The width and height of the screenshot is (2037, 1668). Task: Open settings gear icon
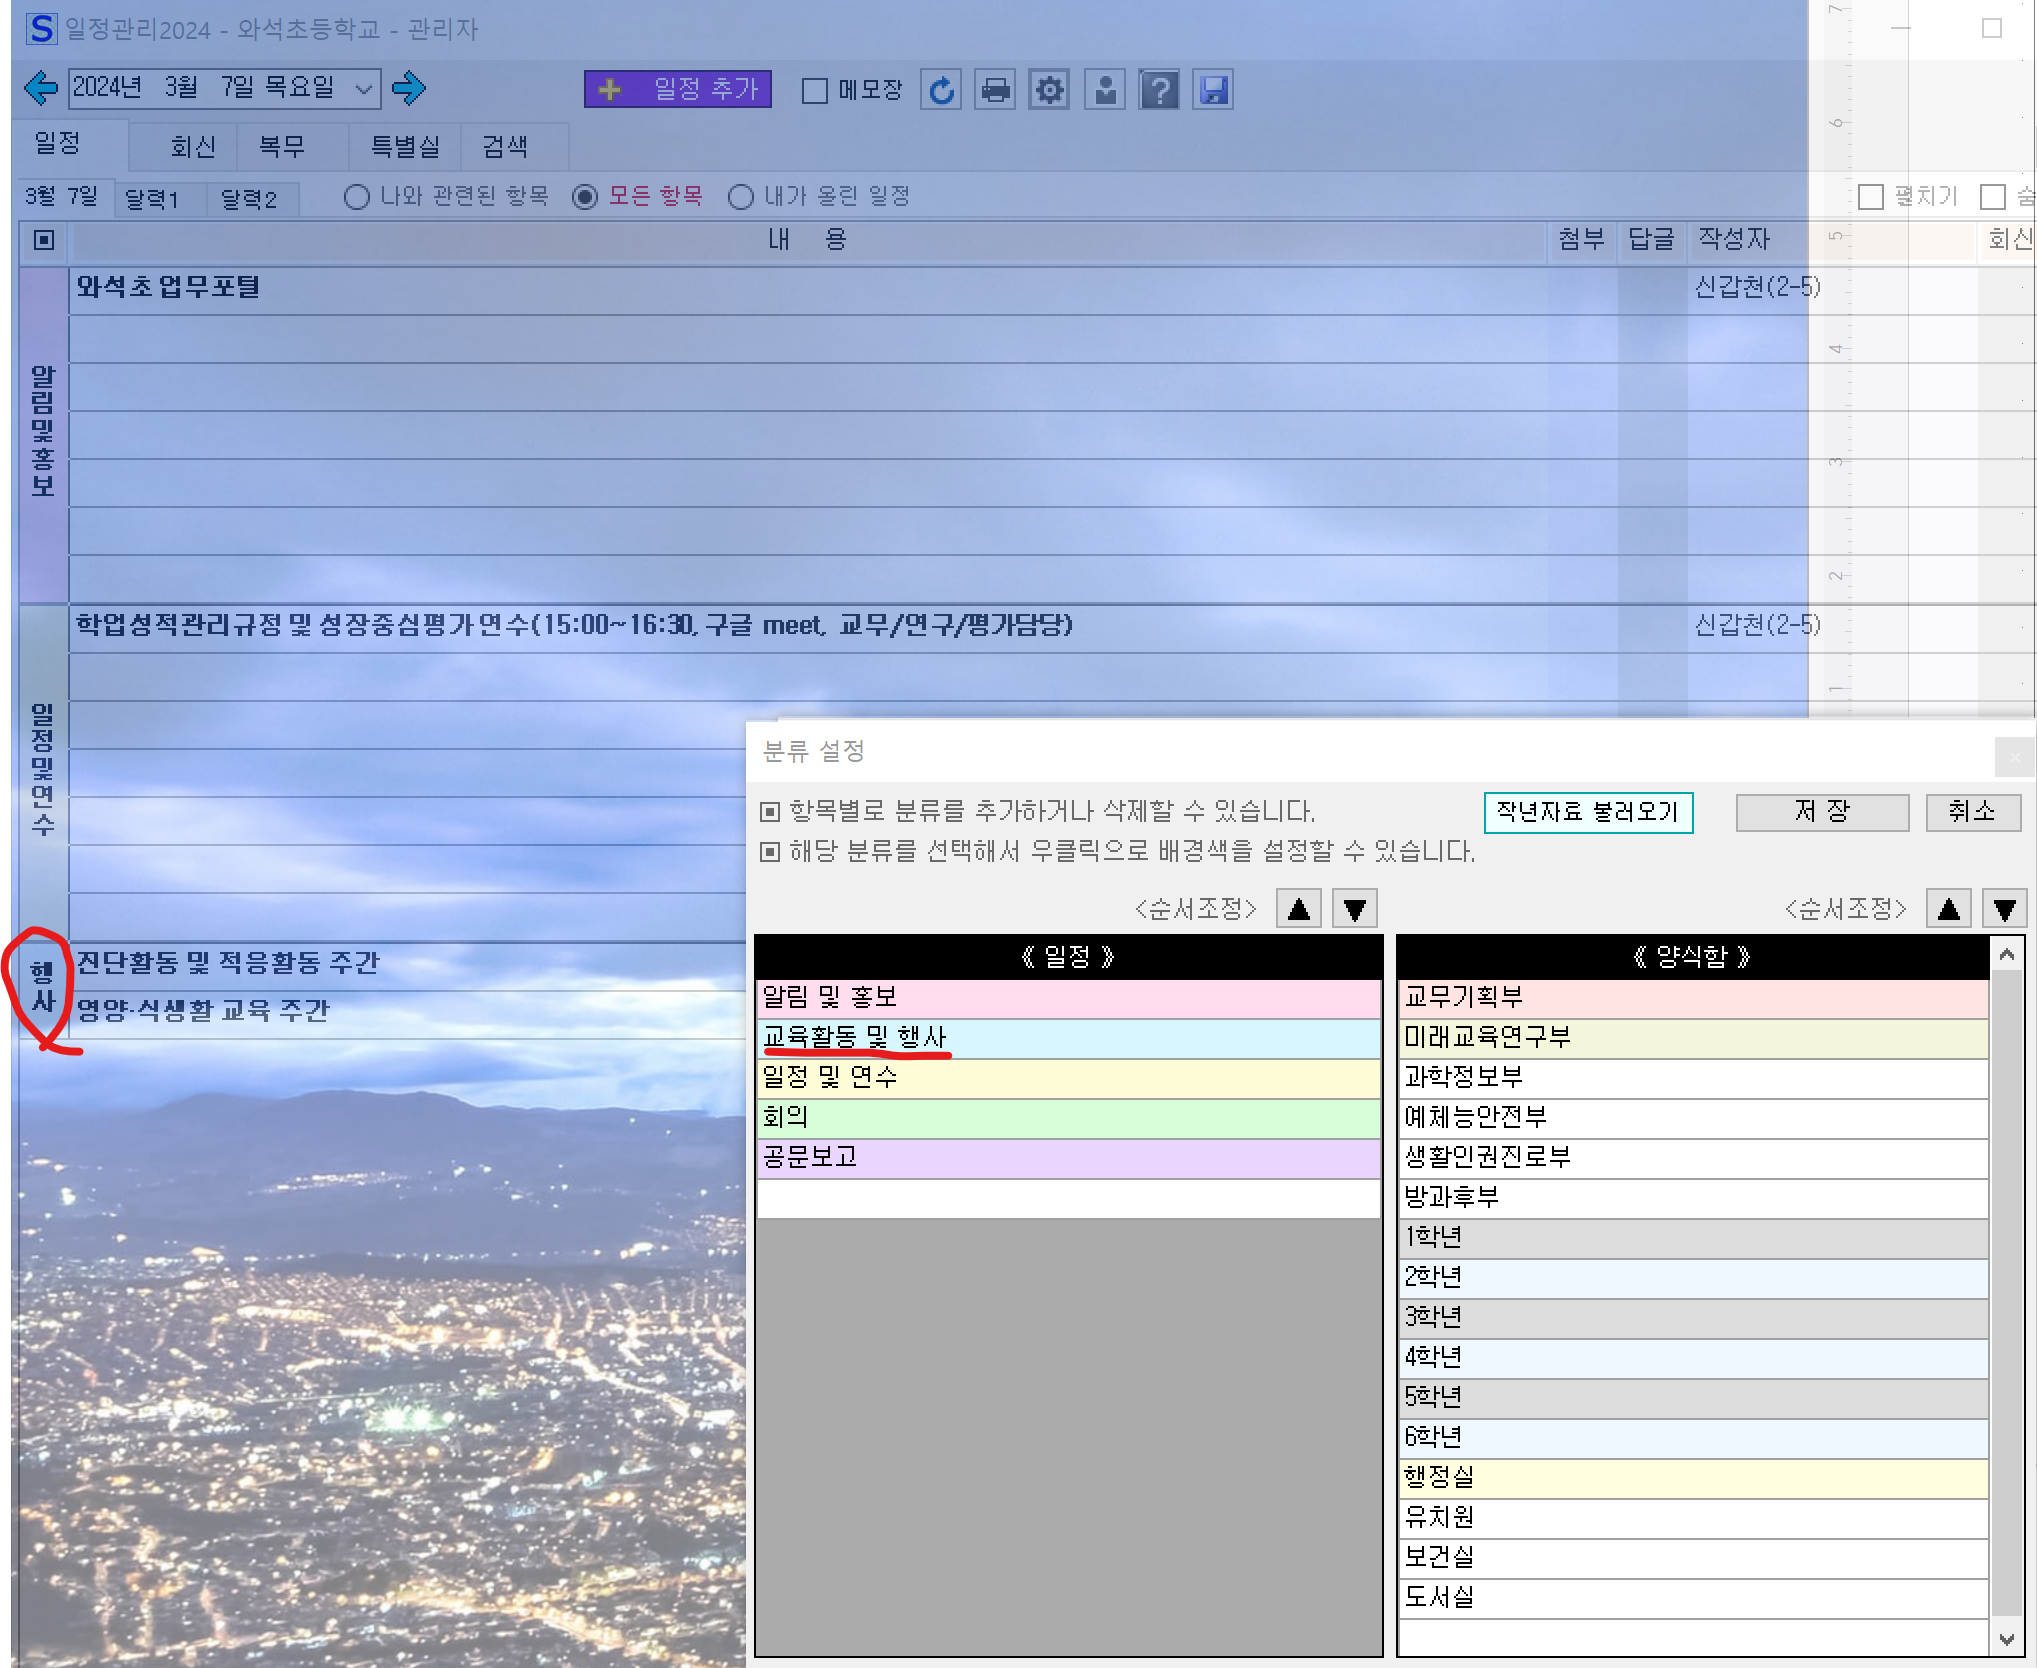point(1049,90)
